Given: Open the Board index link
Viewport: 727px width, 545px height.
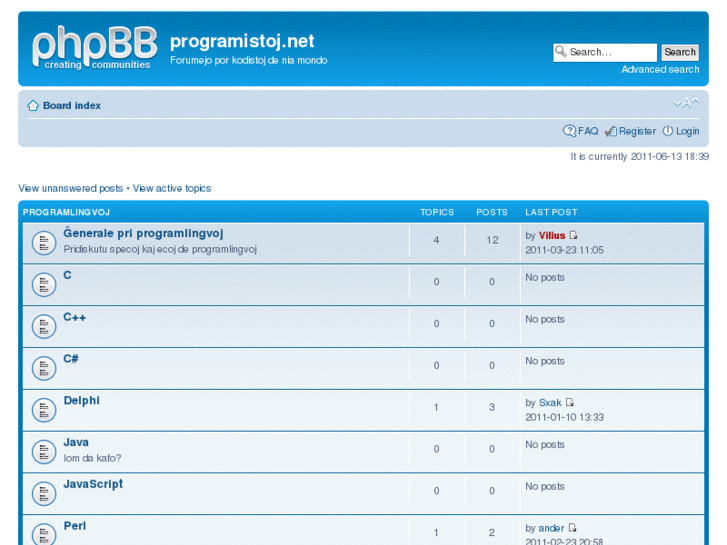Looking at the screenshot, I should click(72, 106).
